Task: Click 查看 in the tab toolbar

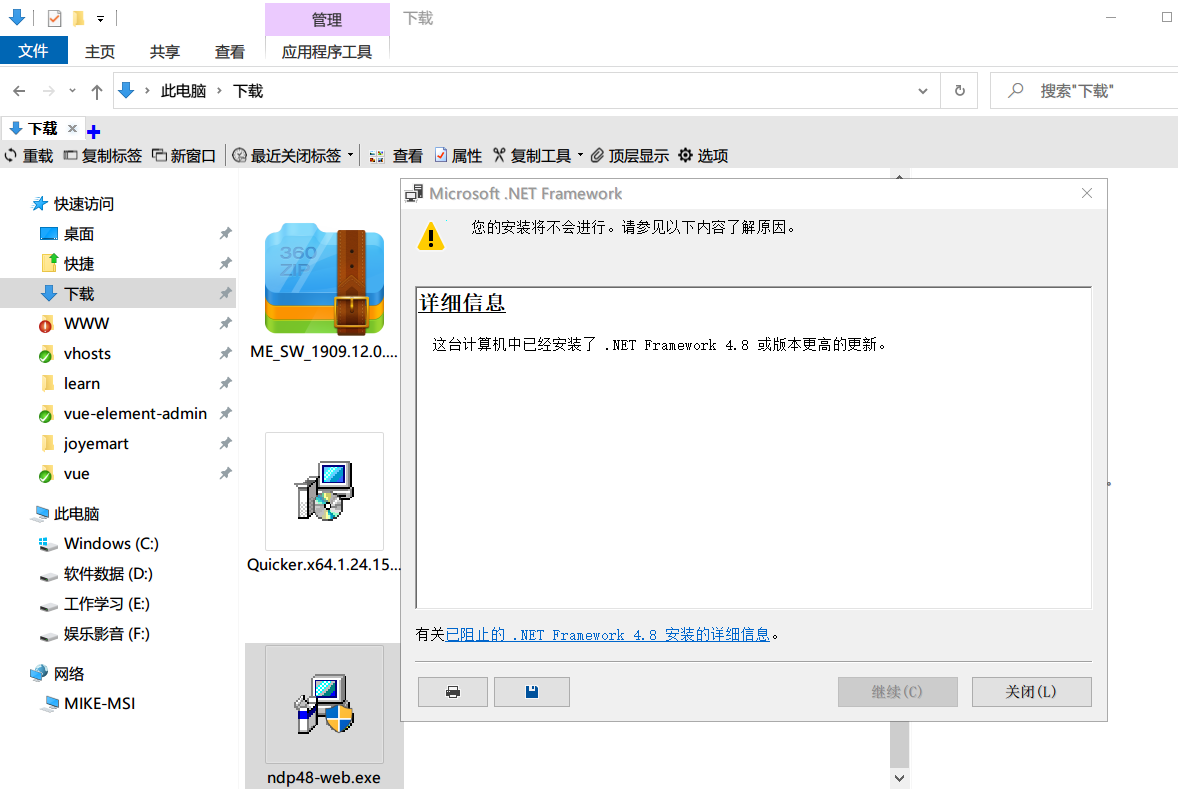Action: coord(397,156)
